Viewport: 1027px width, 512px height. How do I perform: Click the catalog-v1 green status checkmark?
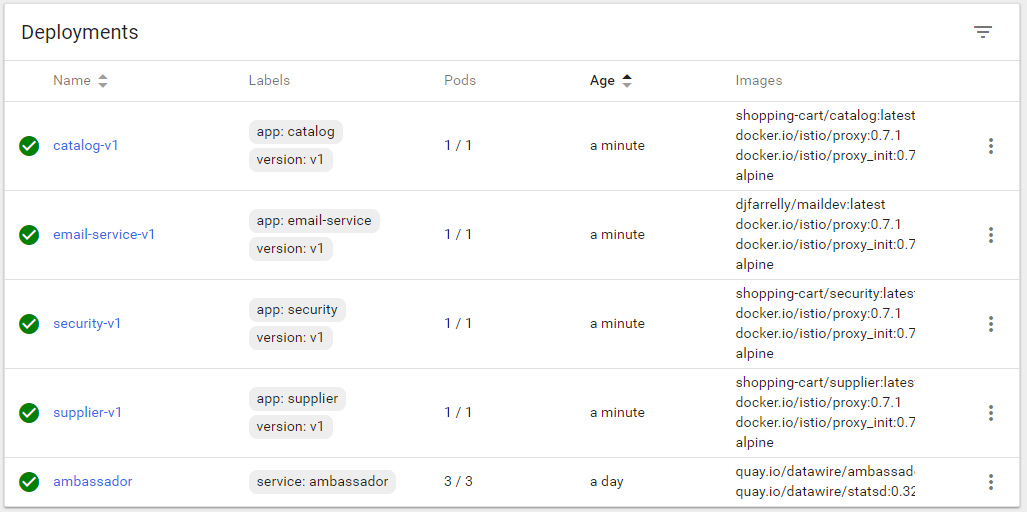[29, 146]
